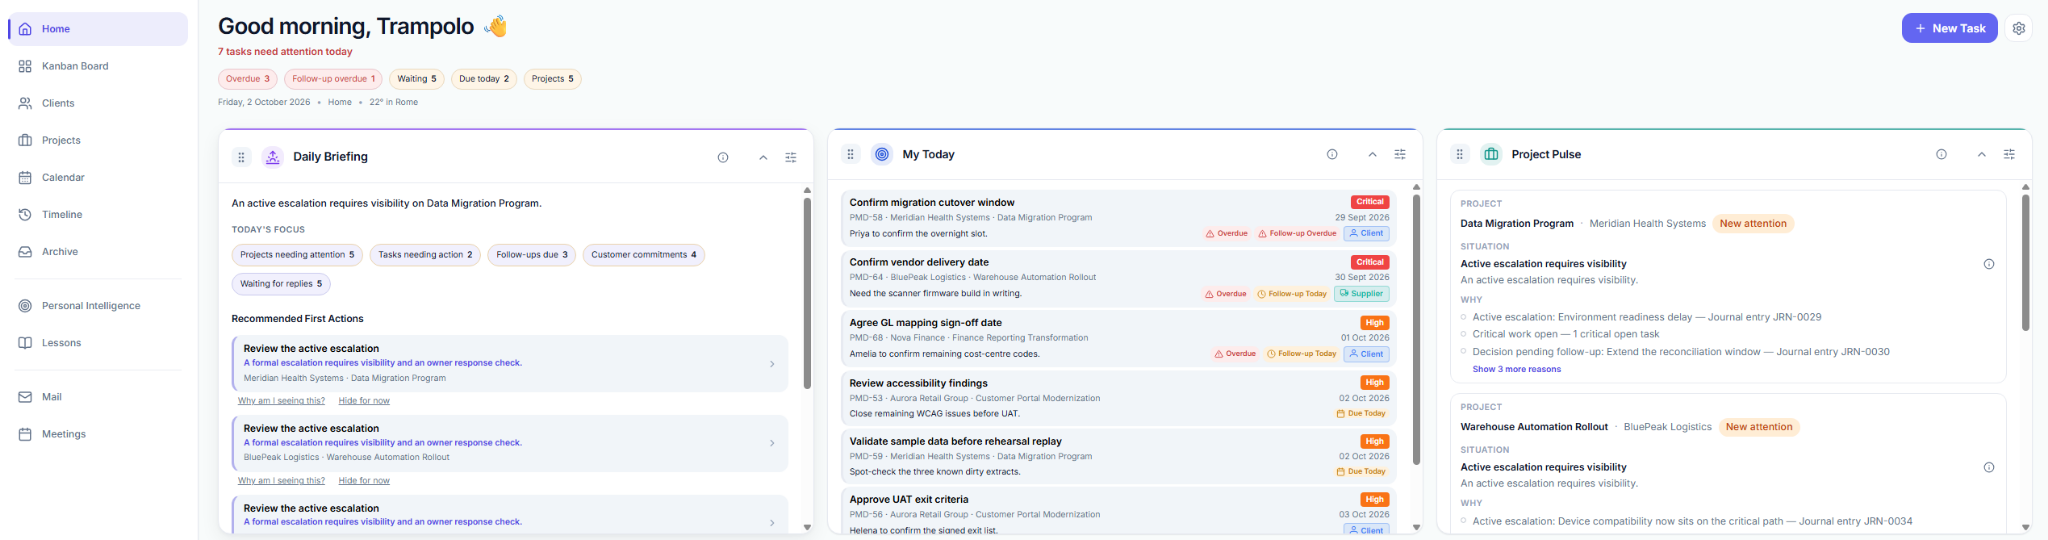Click the Clients sidebar icon
This screenshot has height=540, width=2048.
point(25,103)
